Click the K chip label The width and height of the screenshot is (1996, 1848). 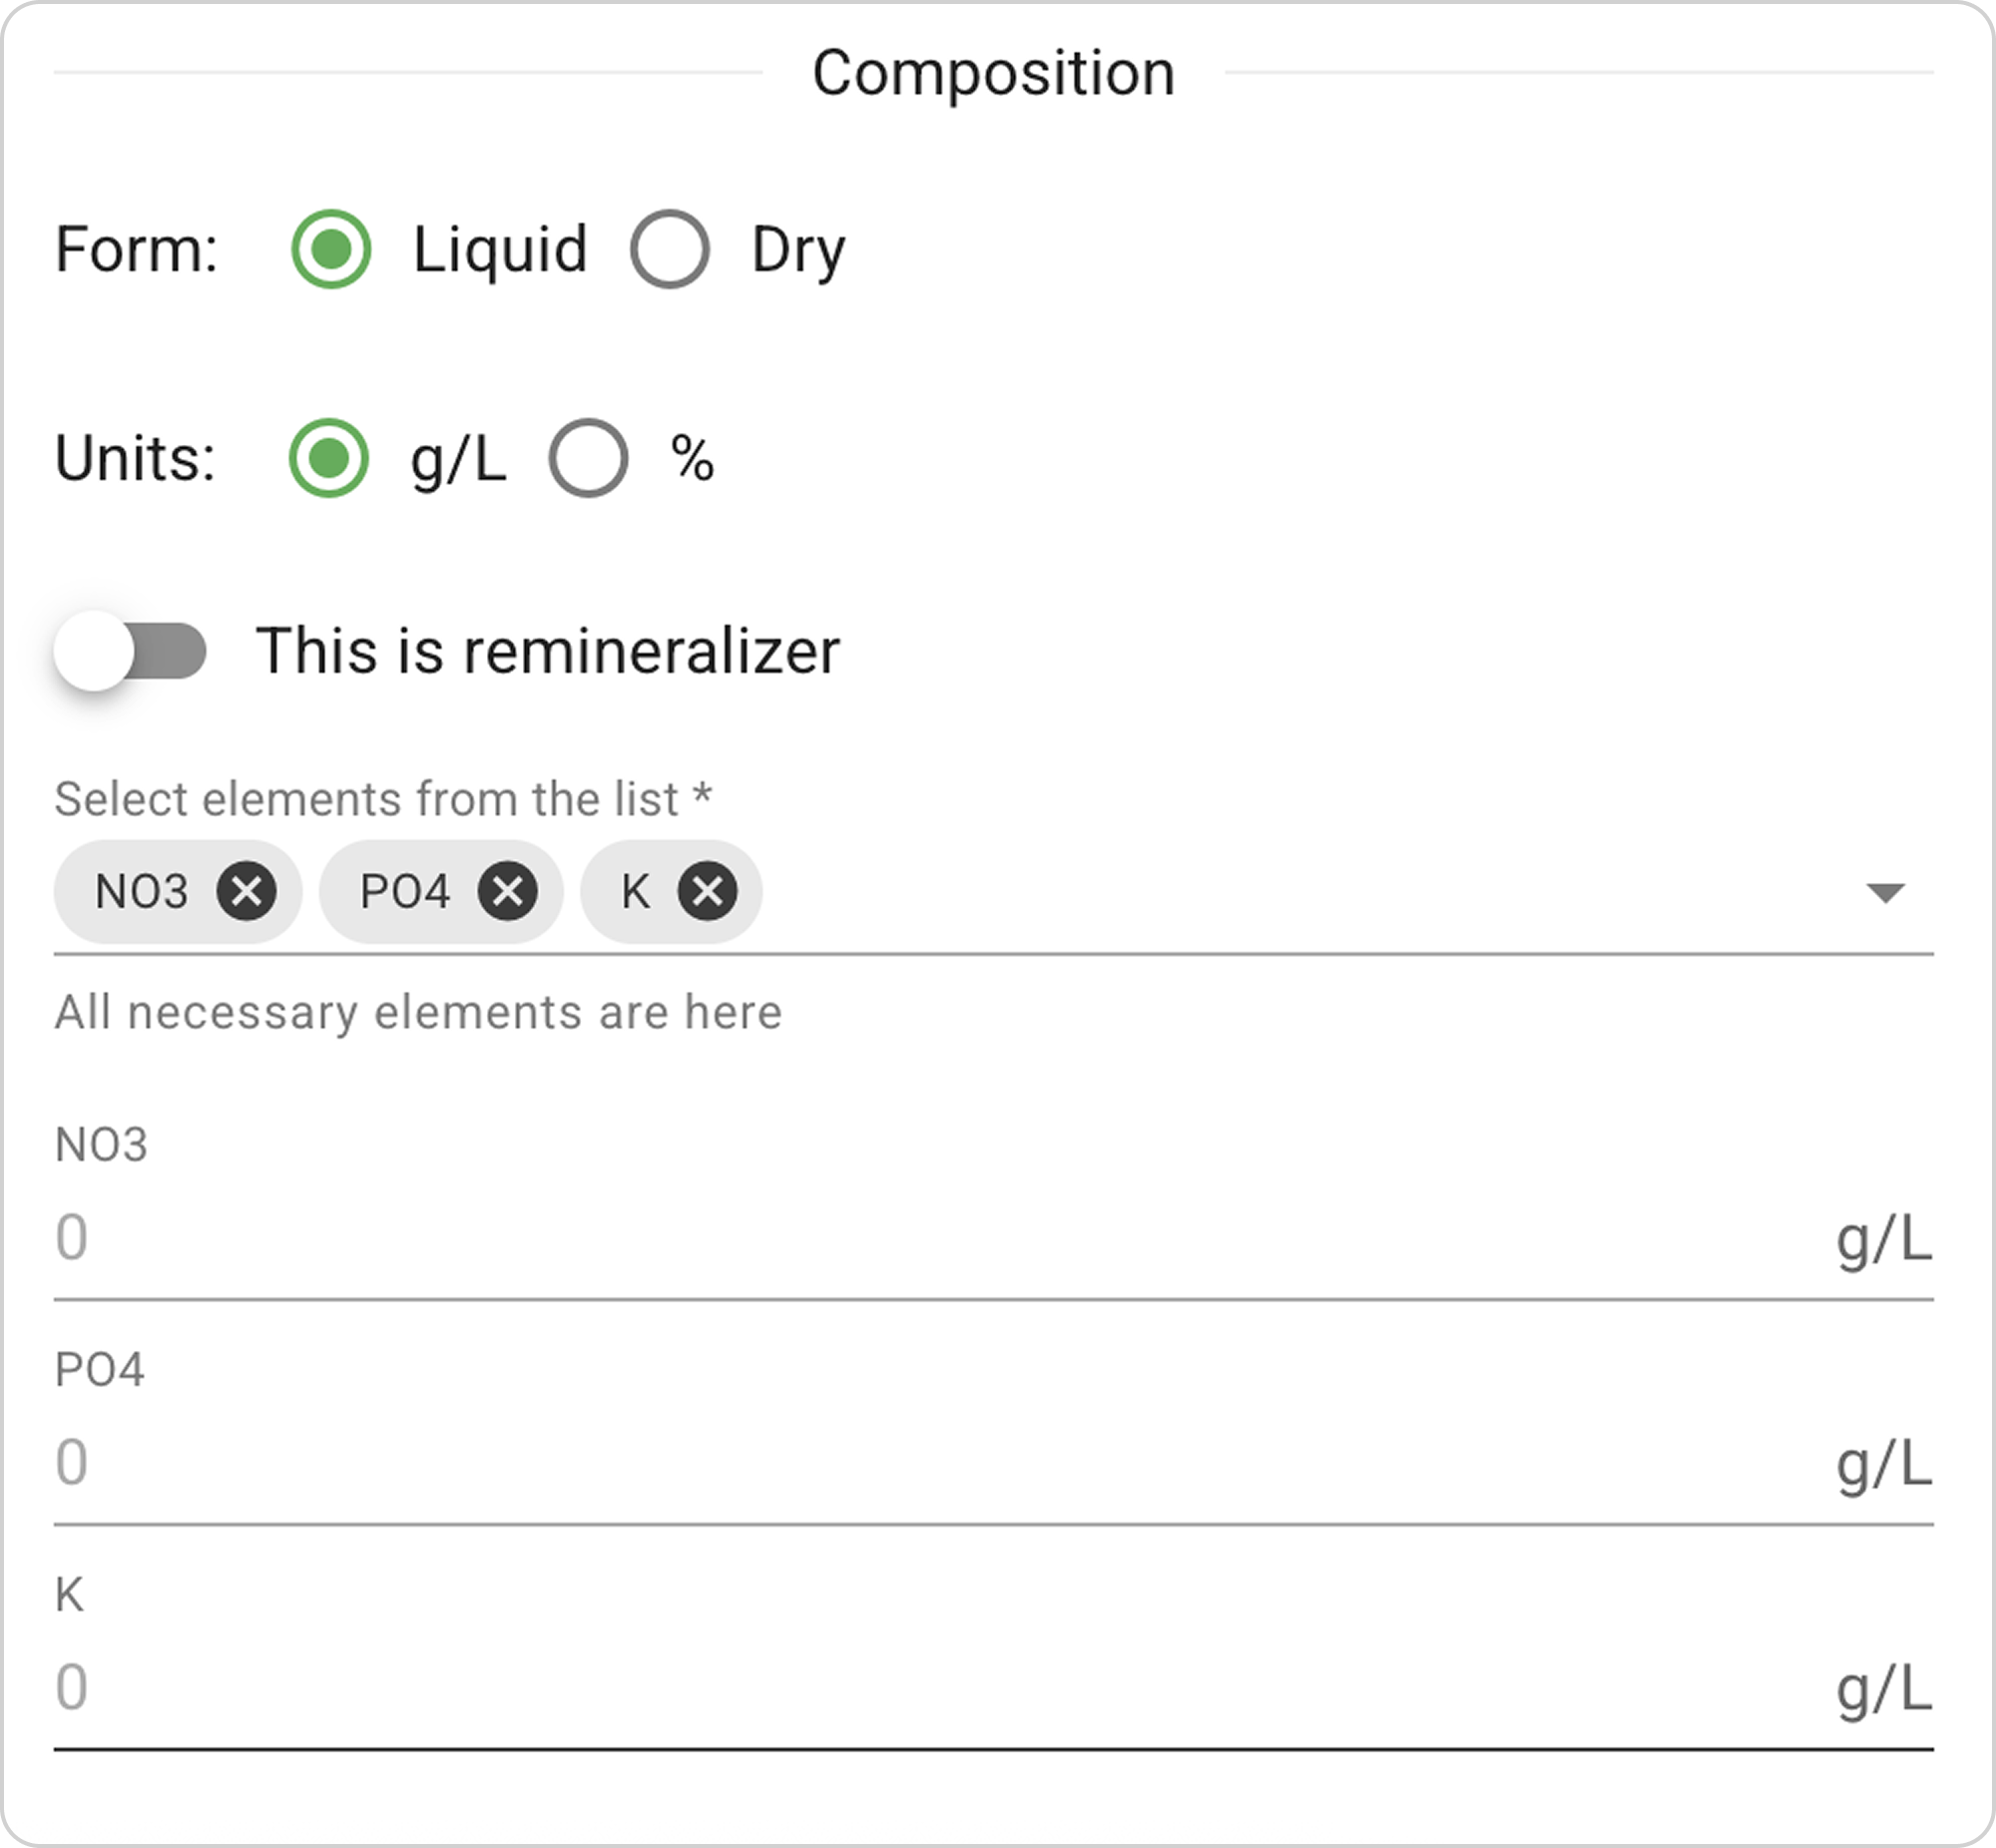click(x=636, y=891)
